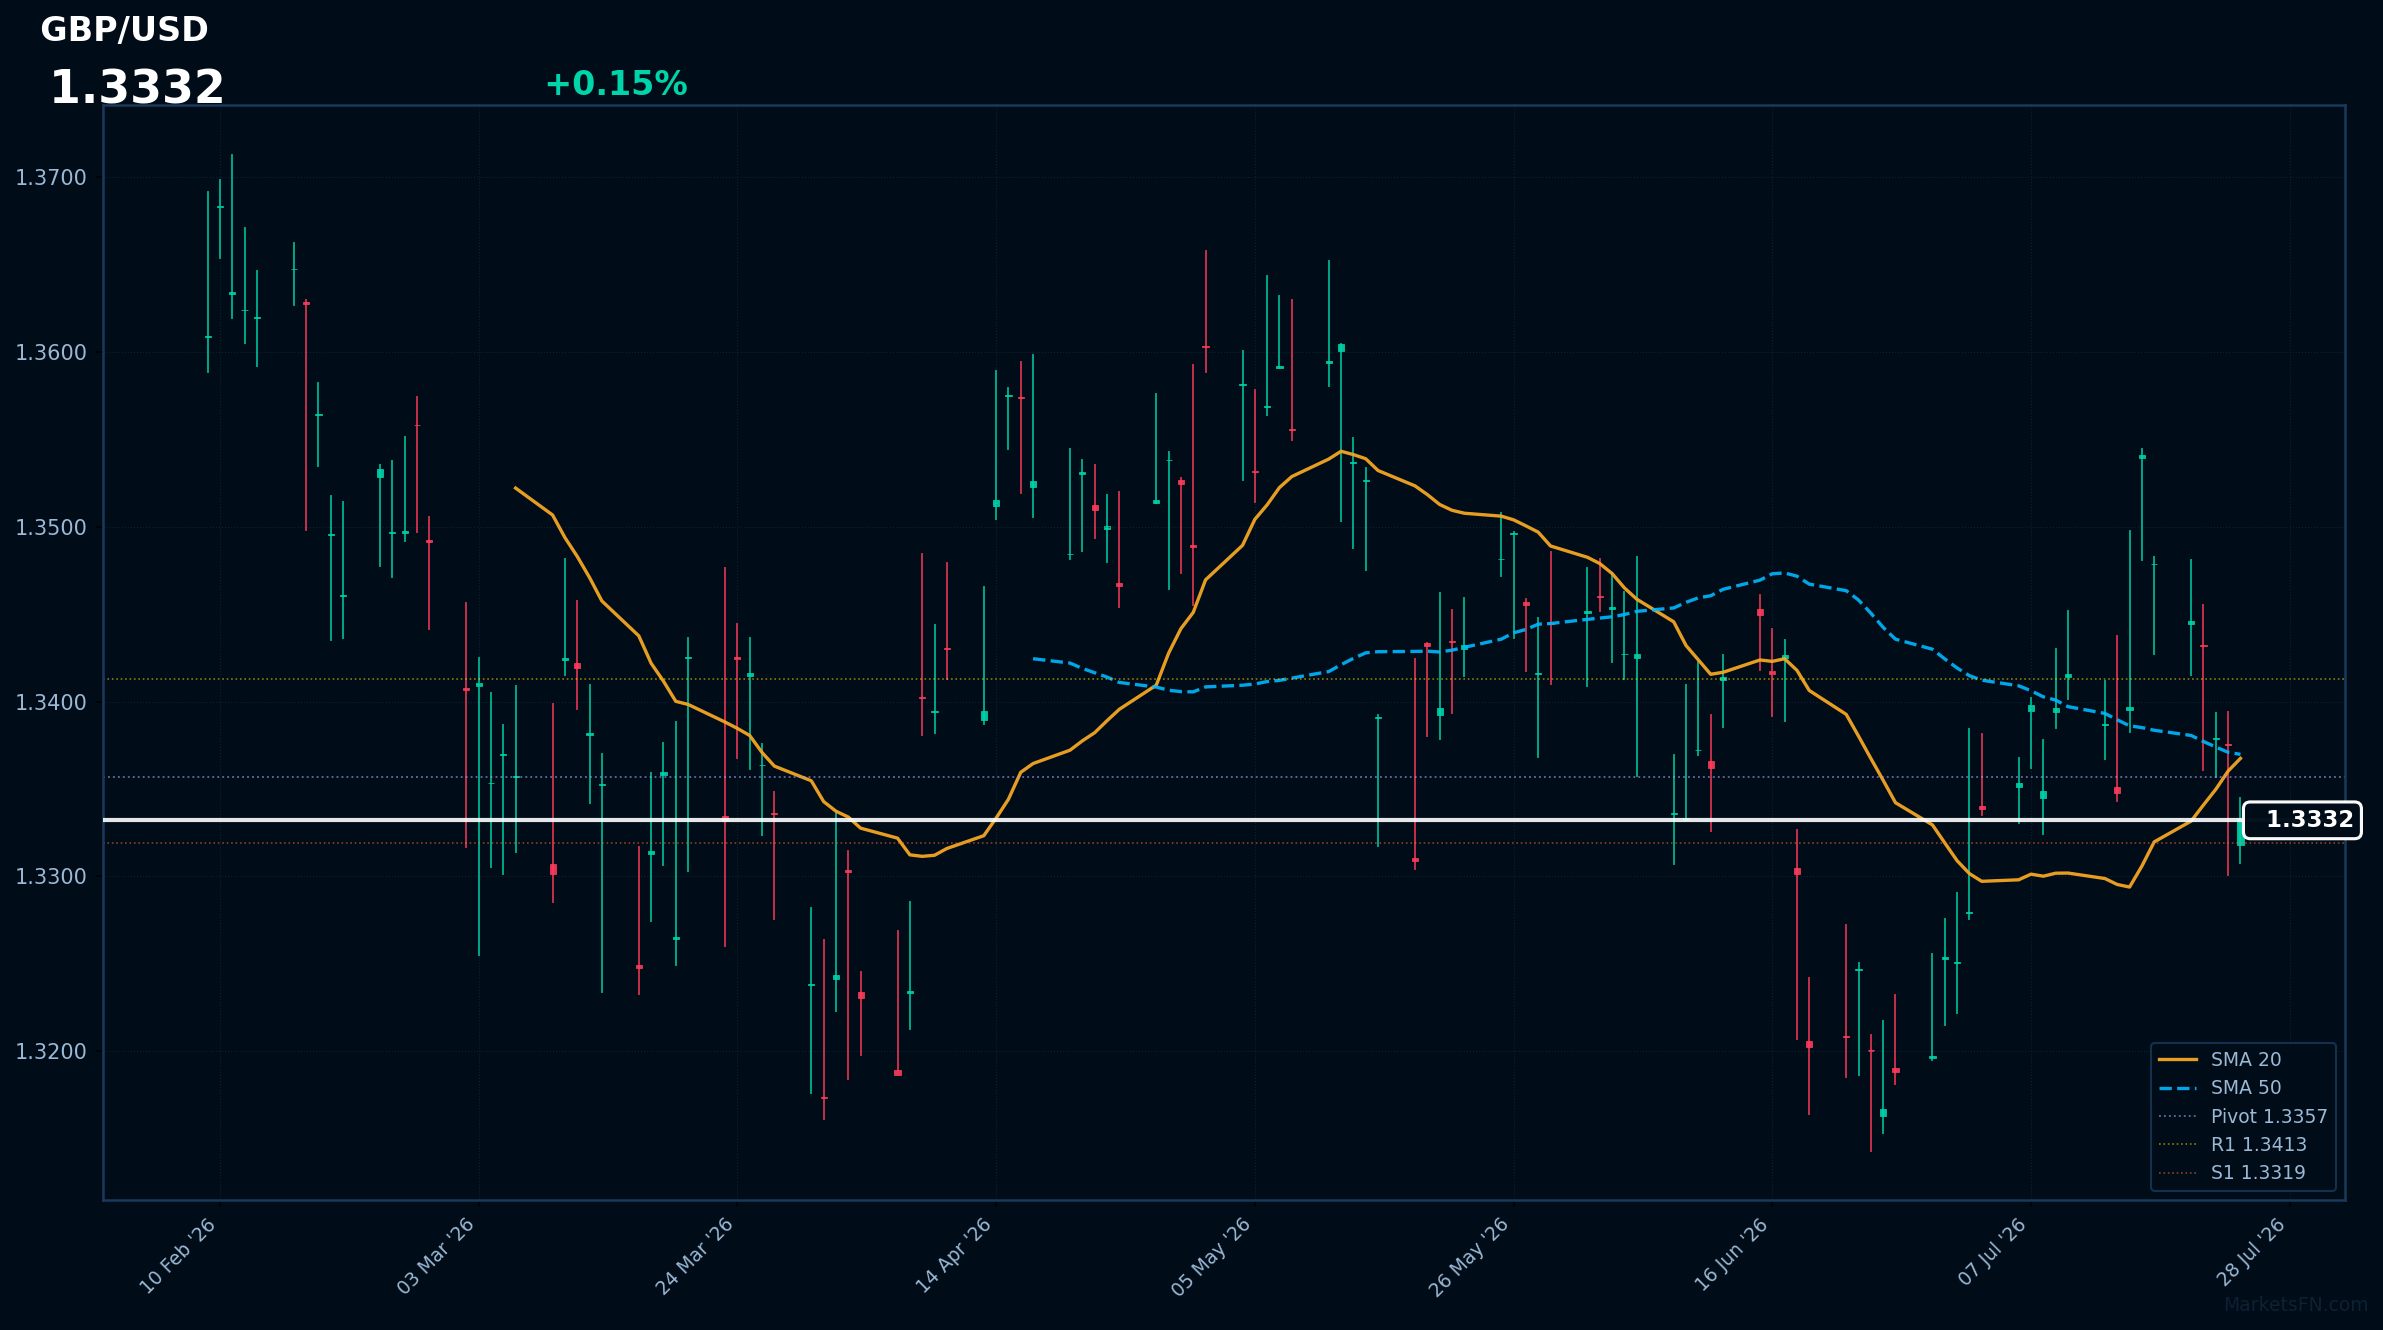Click the 14 Apr '26 date label

pos(954,1256)
